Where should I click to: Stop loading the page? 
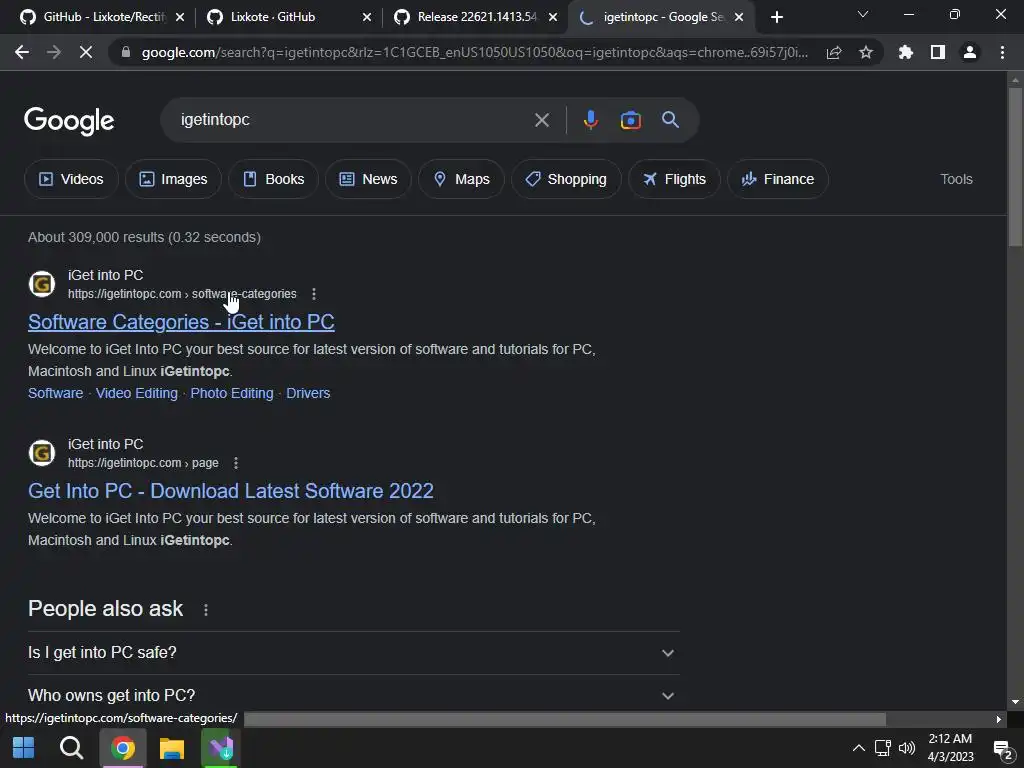click(86, 52)
